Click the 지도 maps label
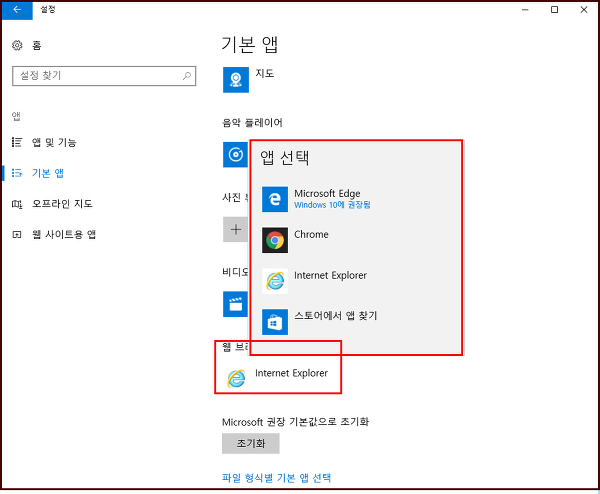 coord(265,73)
